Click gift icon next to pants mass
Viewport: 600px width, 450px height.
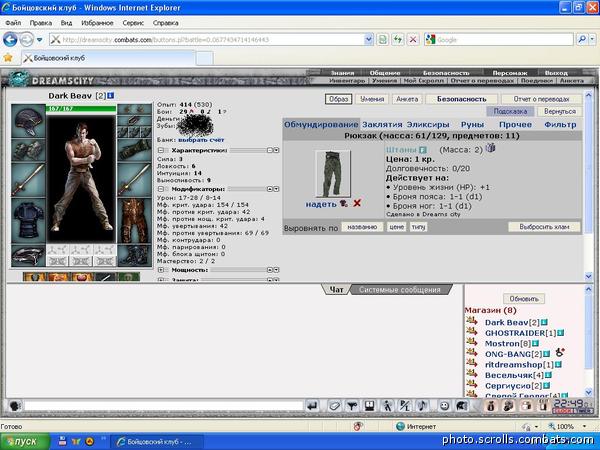[491, 148]
